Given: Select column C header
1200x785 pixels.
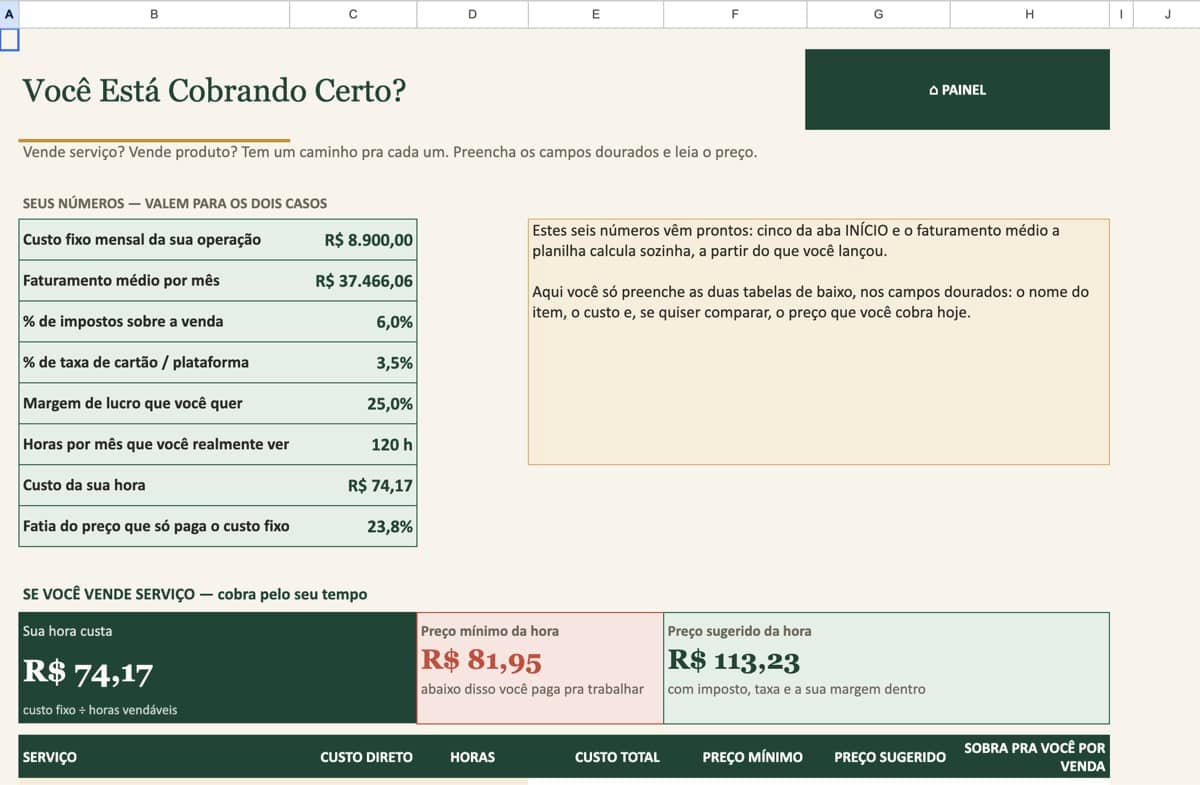Looking at the screenshot, I should [353, 14].
